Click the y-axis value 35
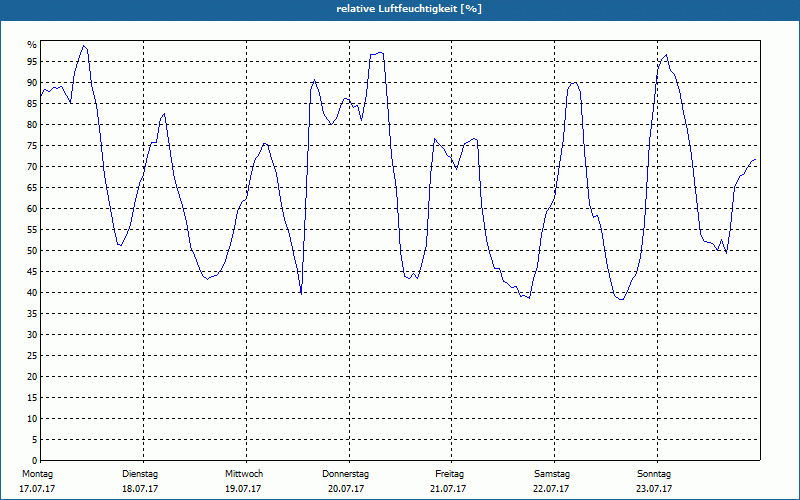The height and width of the screenshot is (500, 800). 32,314
